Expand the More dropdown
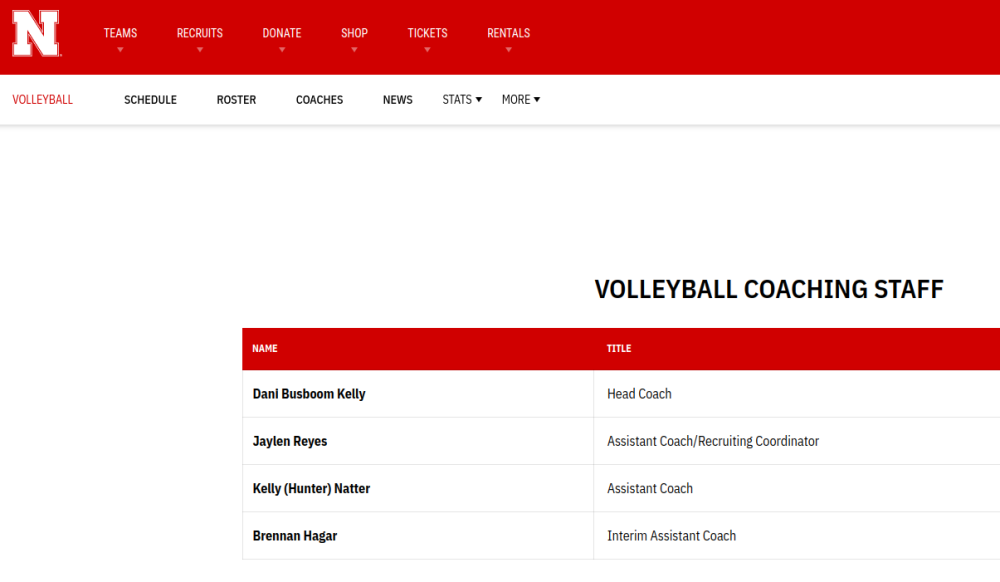This screenshot has width=1000, height=582. 520,100
